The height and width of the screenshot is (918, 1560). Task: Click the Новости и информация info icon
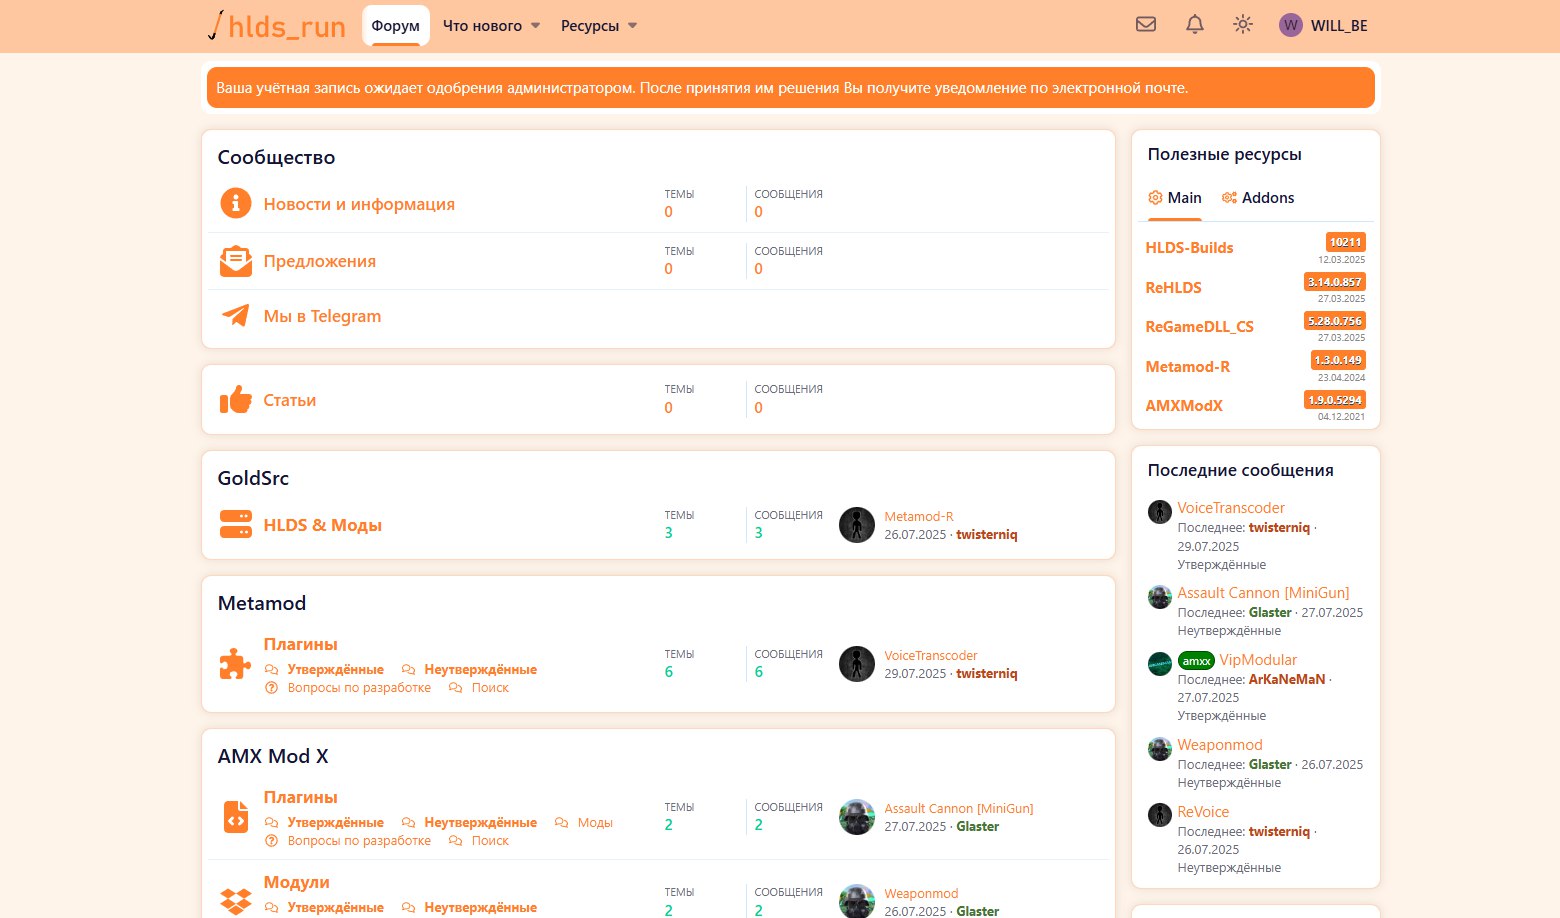click(236, 204)
